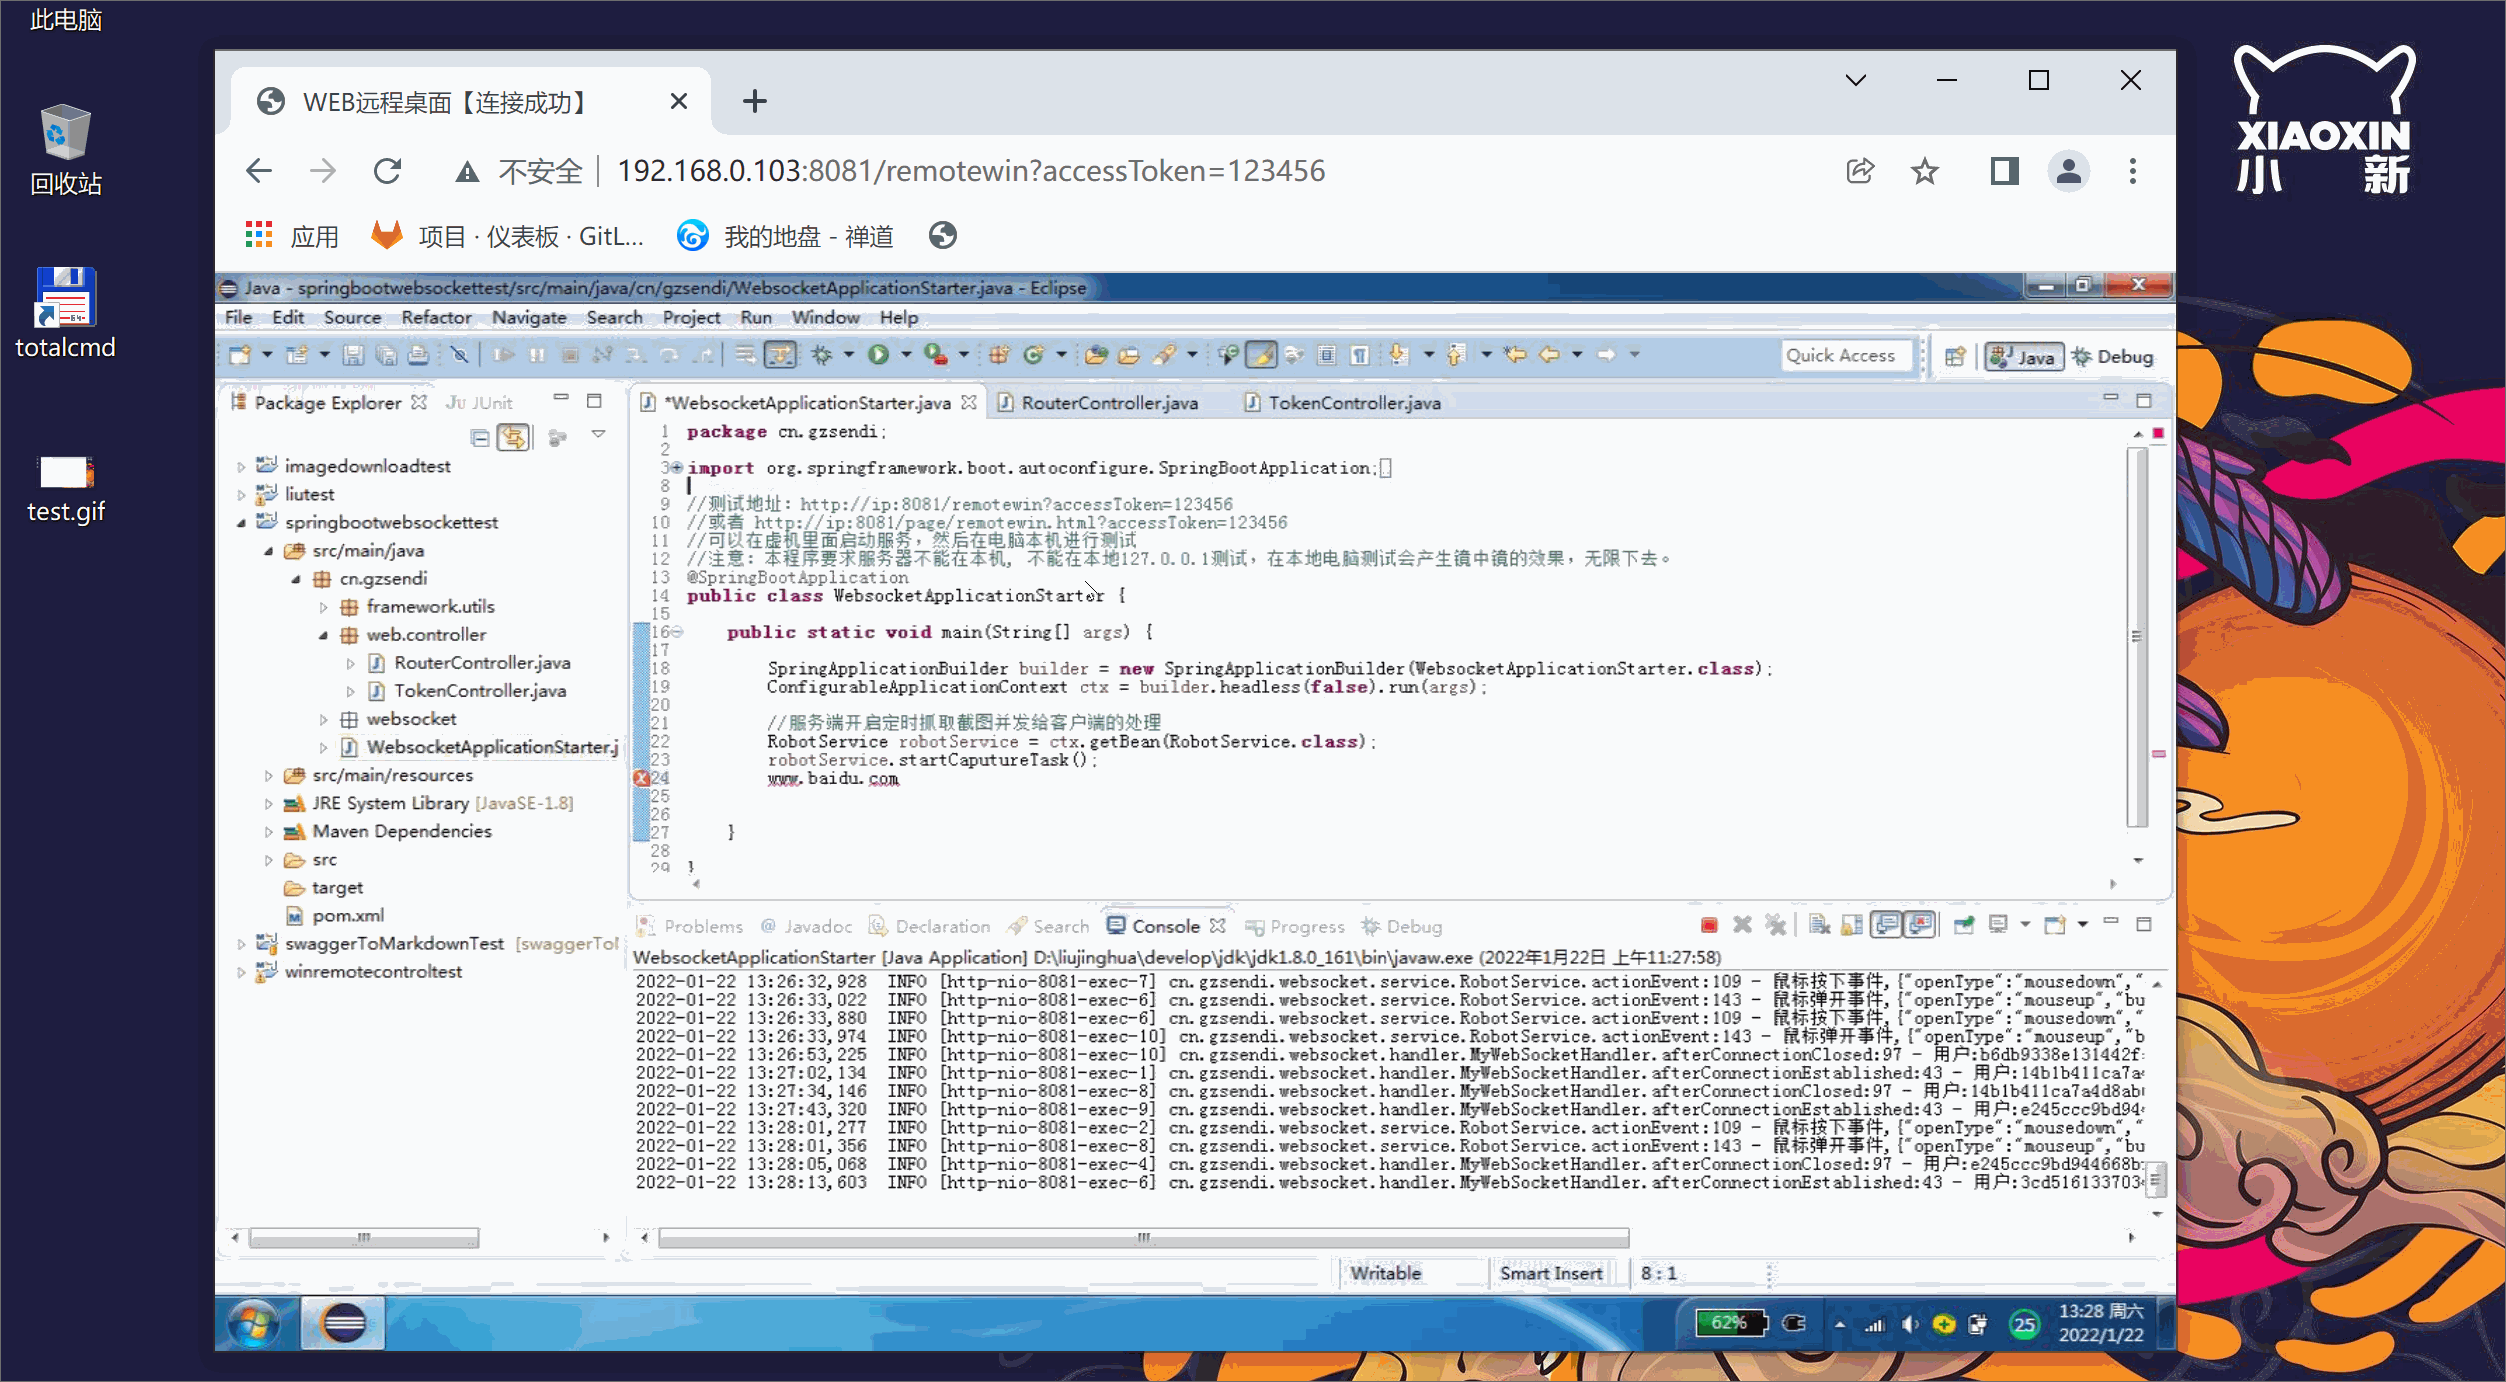
Task: Switch to the RouterController.java editor tab
Action: click(x=1108, y=403)
